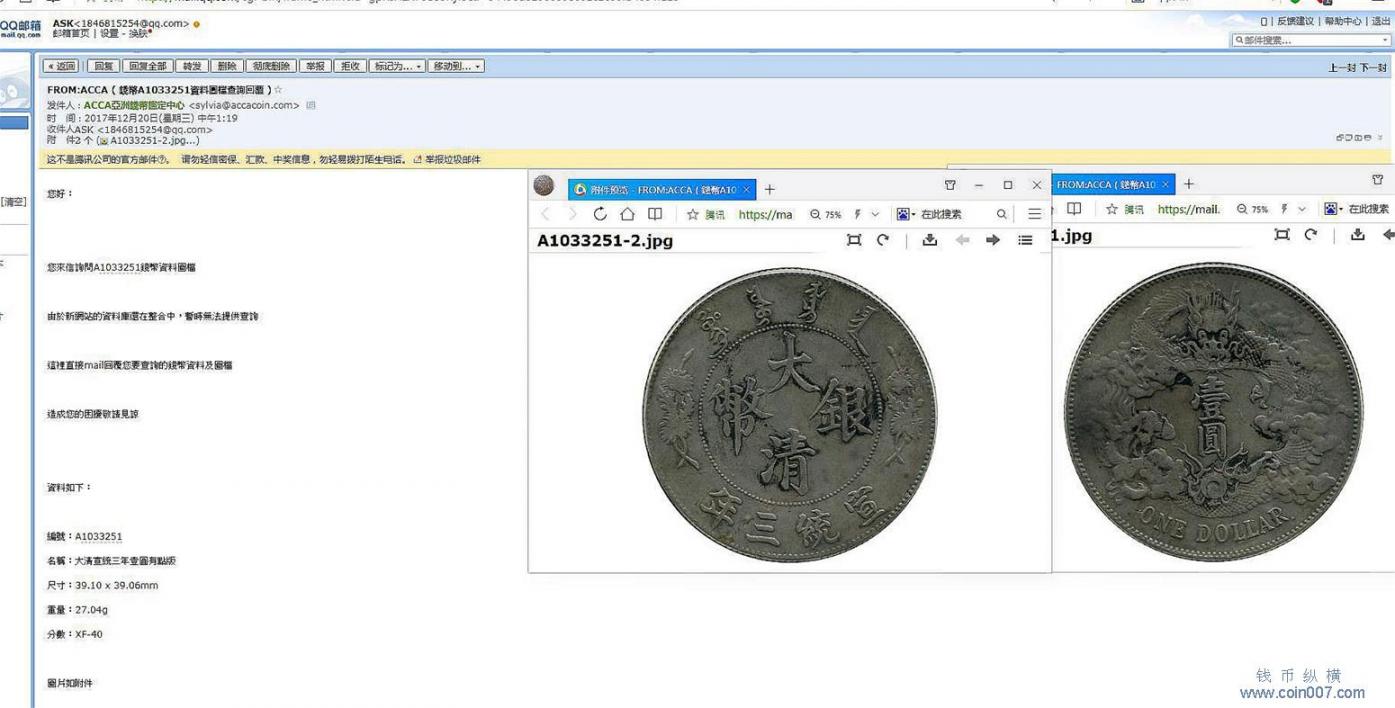This screenshot has width=1395, height=708.
Task: Click the 大清银币 coin image in viewer
Action: [790, 413]
